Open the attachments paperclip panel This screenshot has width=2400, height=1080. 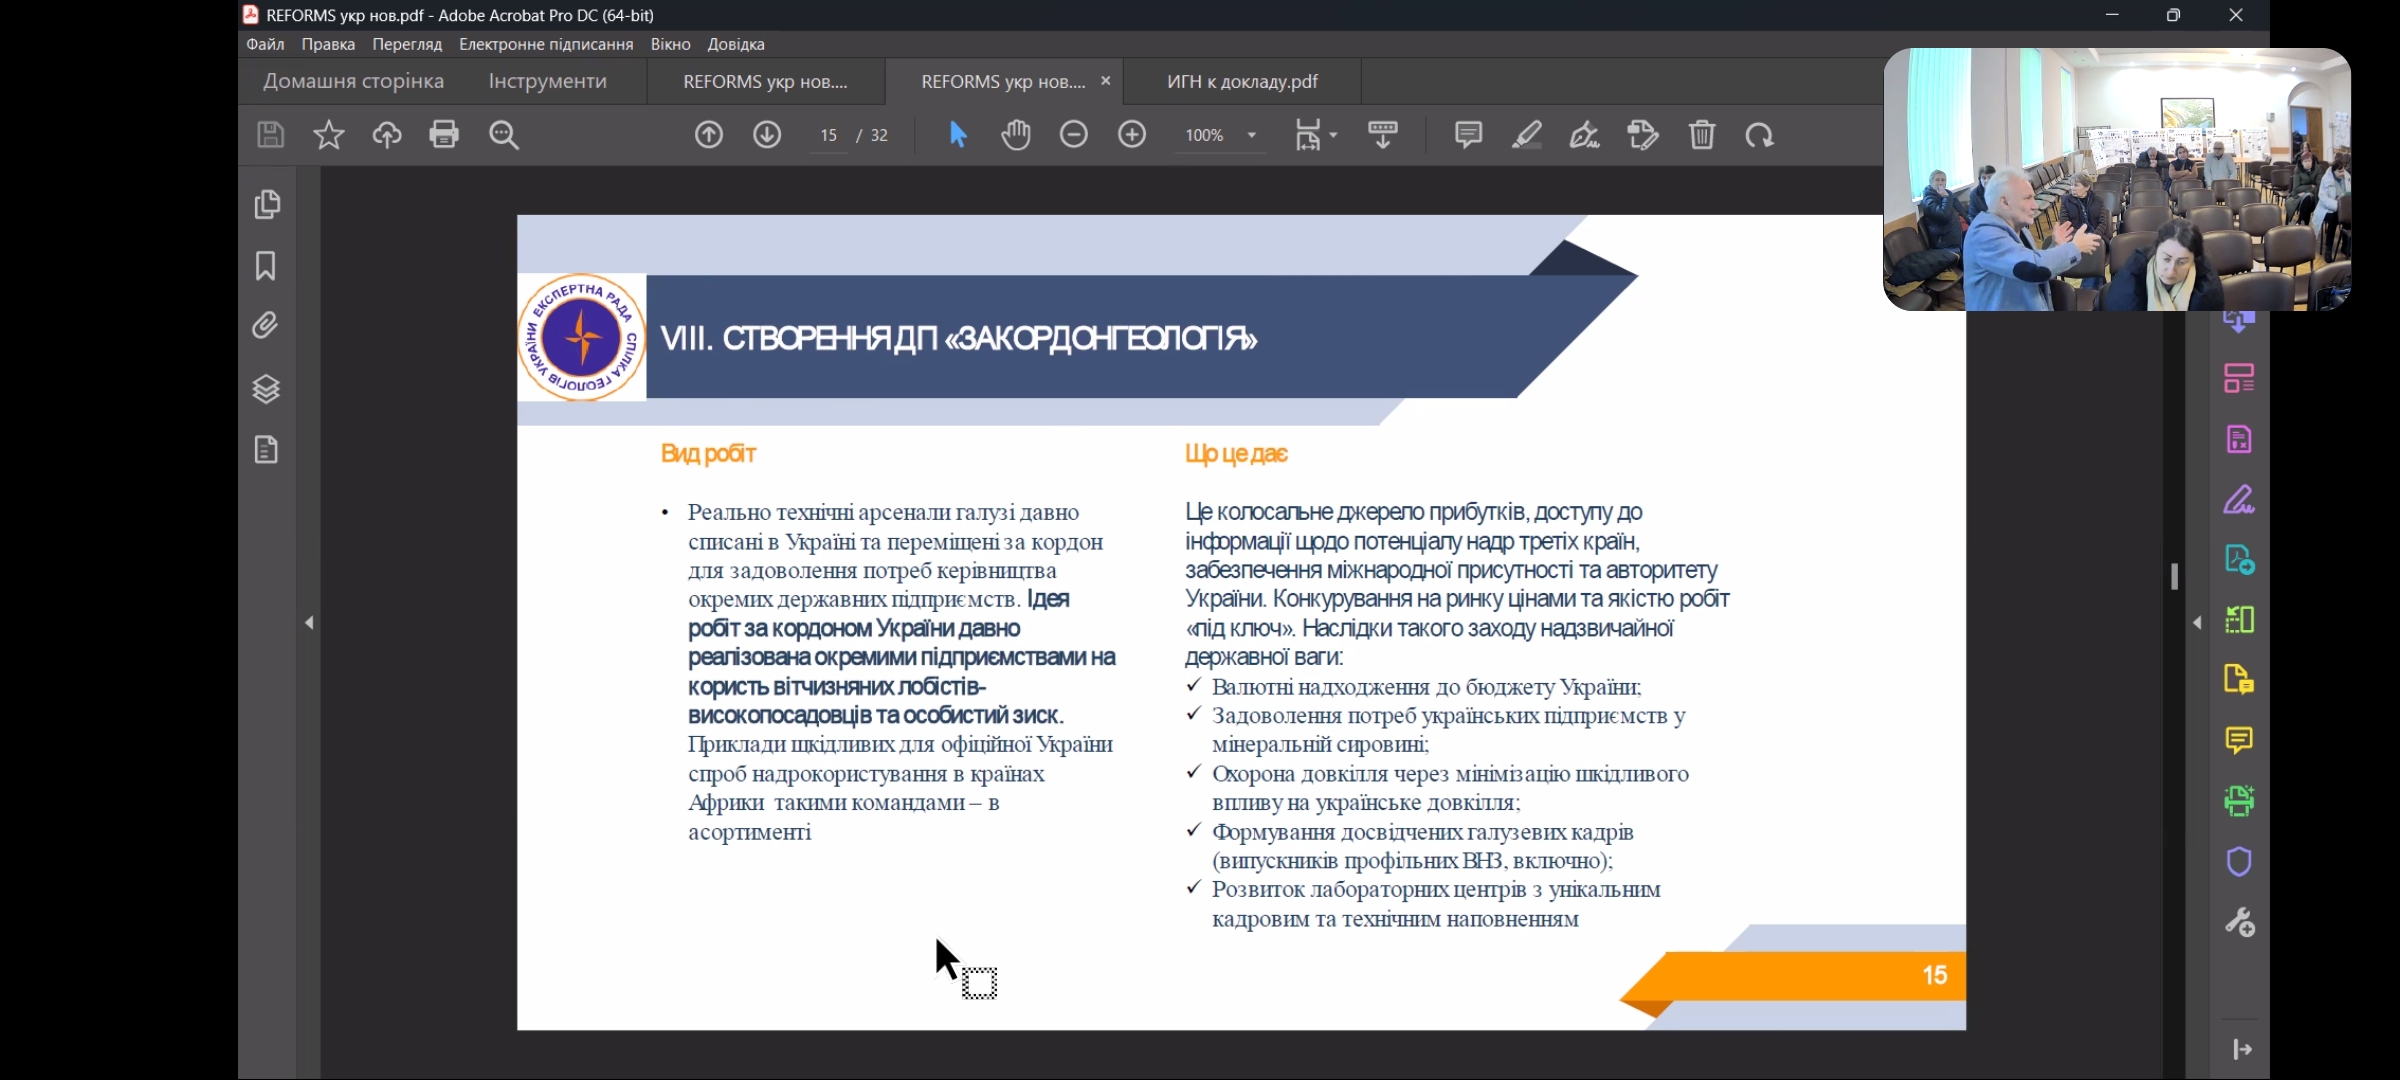[x=266, y=326]
